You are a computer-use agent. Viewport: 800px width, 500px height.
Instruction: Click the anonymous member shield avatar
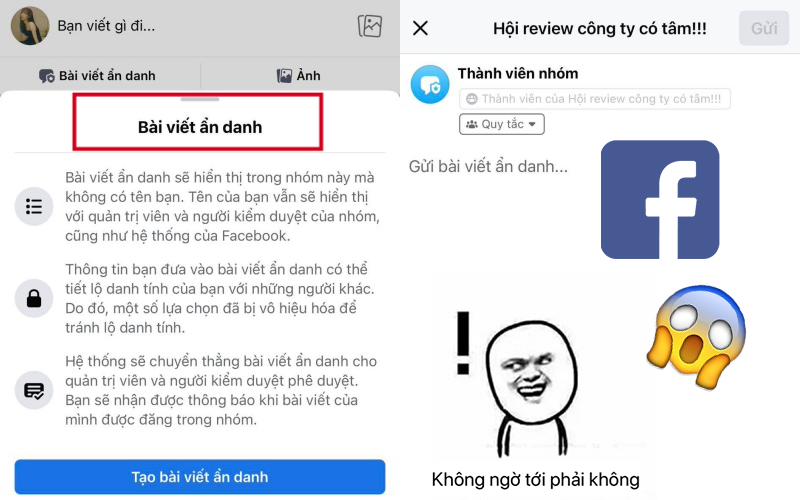(x=430, y=84)
